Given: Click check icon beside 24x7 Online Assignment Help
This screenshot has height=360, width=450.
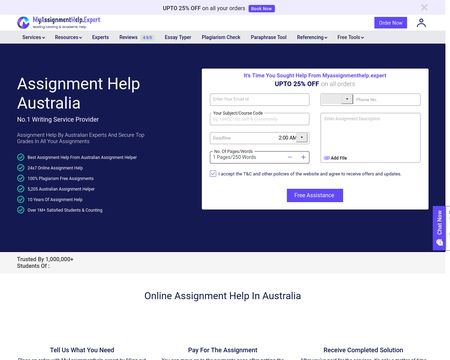Looking at the screenshot, I should coord(21,168).
